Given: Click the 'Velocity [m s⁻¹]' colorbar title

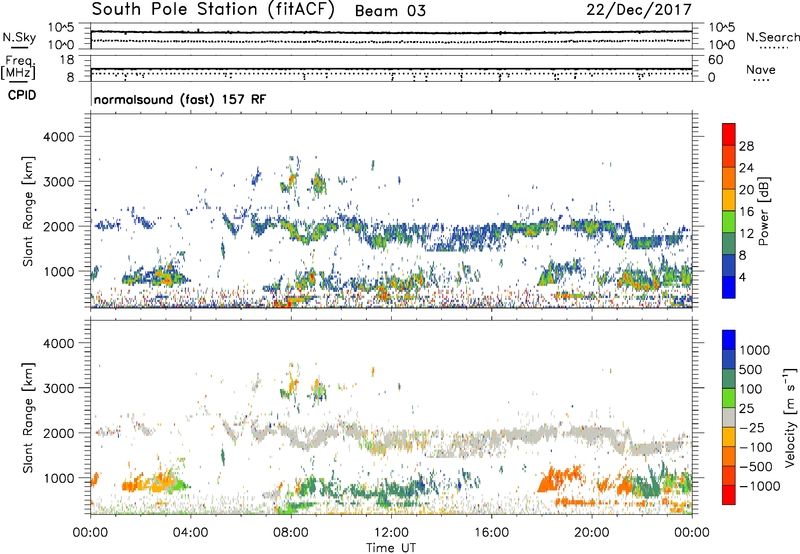Looking at the screenshot, I should tap(789, 417).
